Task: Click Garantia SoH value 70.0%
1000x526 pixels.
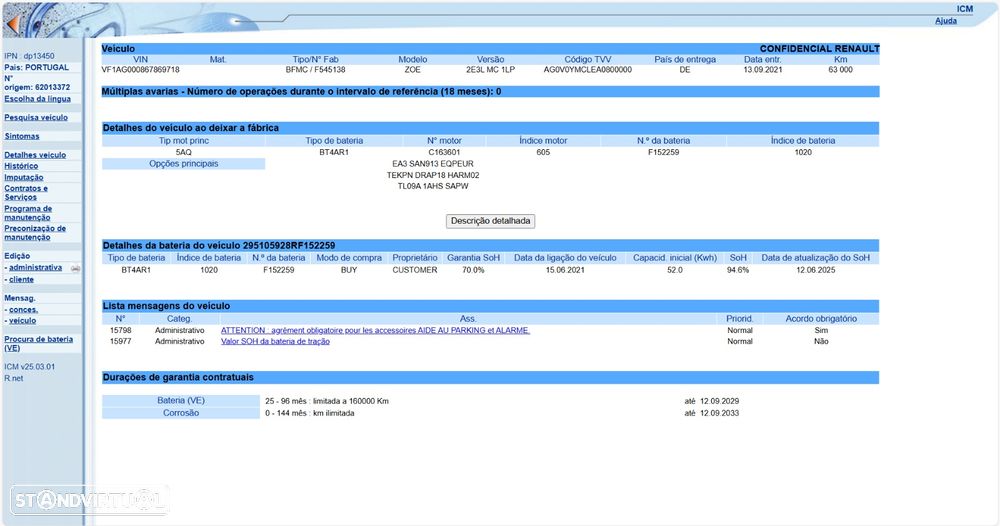Action: (473, 270)
